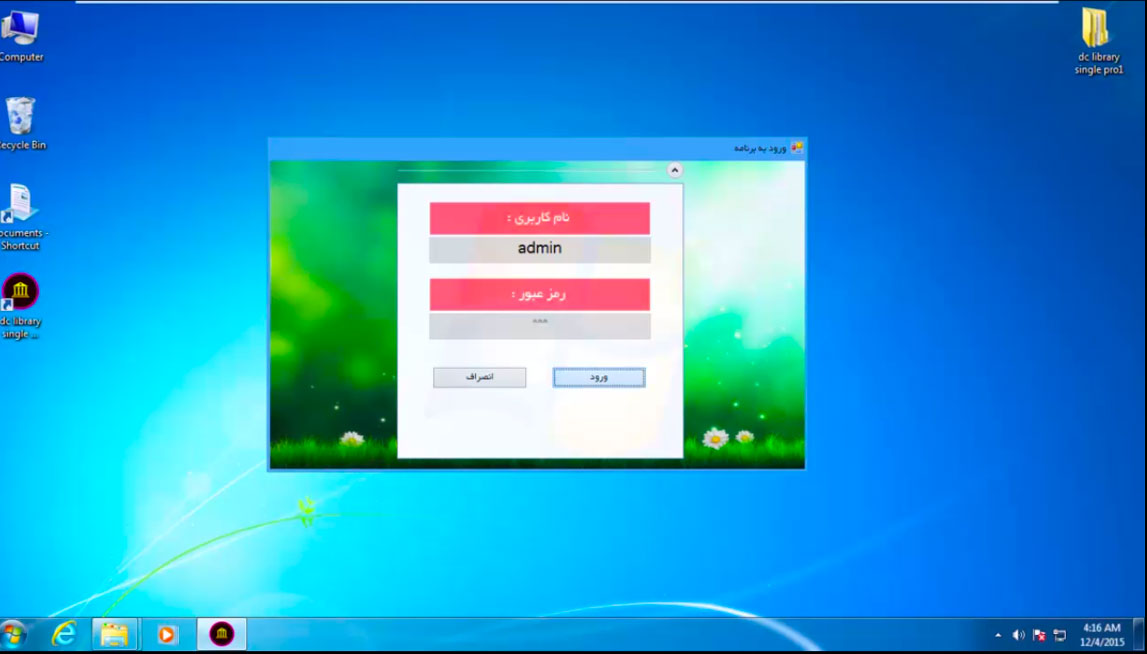Select the Recycle Bin desktop icon
The height and width of the screenshot is (654, 1147).
[x=21, y=124]
